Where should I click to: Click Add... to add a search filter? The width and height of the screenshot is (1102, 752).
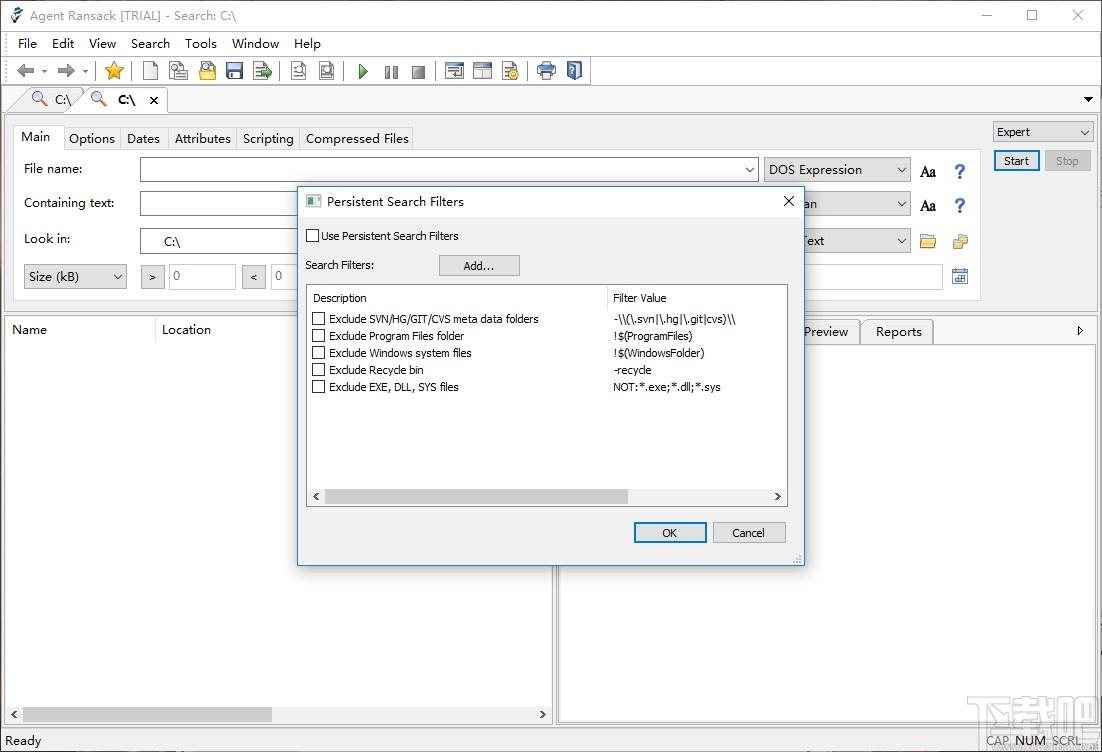click(479, 266)
